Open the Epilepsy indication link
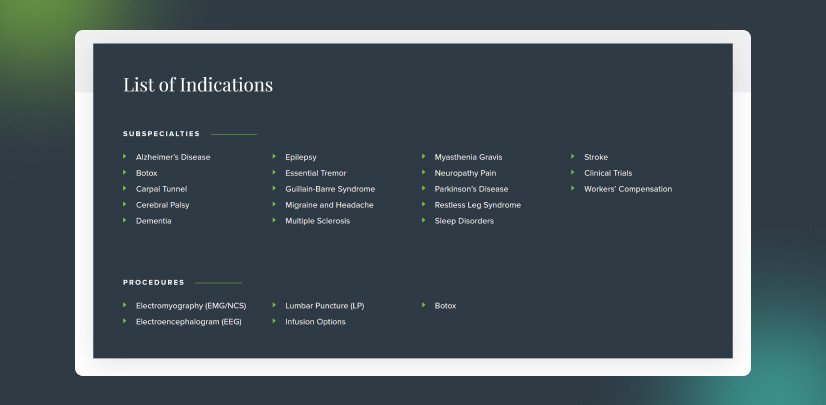Viewport: 826px width, 405px height. (x=301, y=157)
